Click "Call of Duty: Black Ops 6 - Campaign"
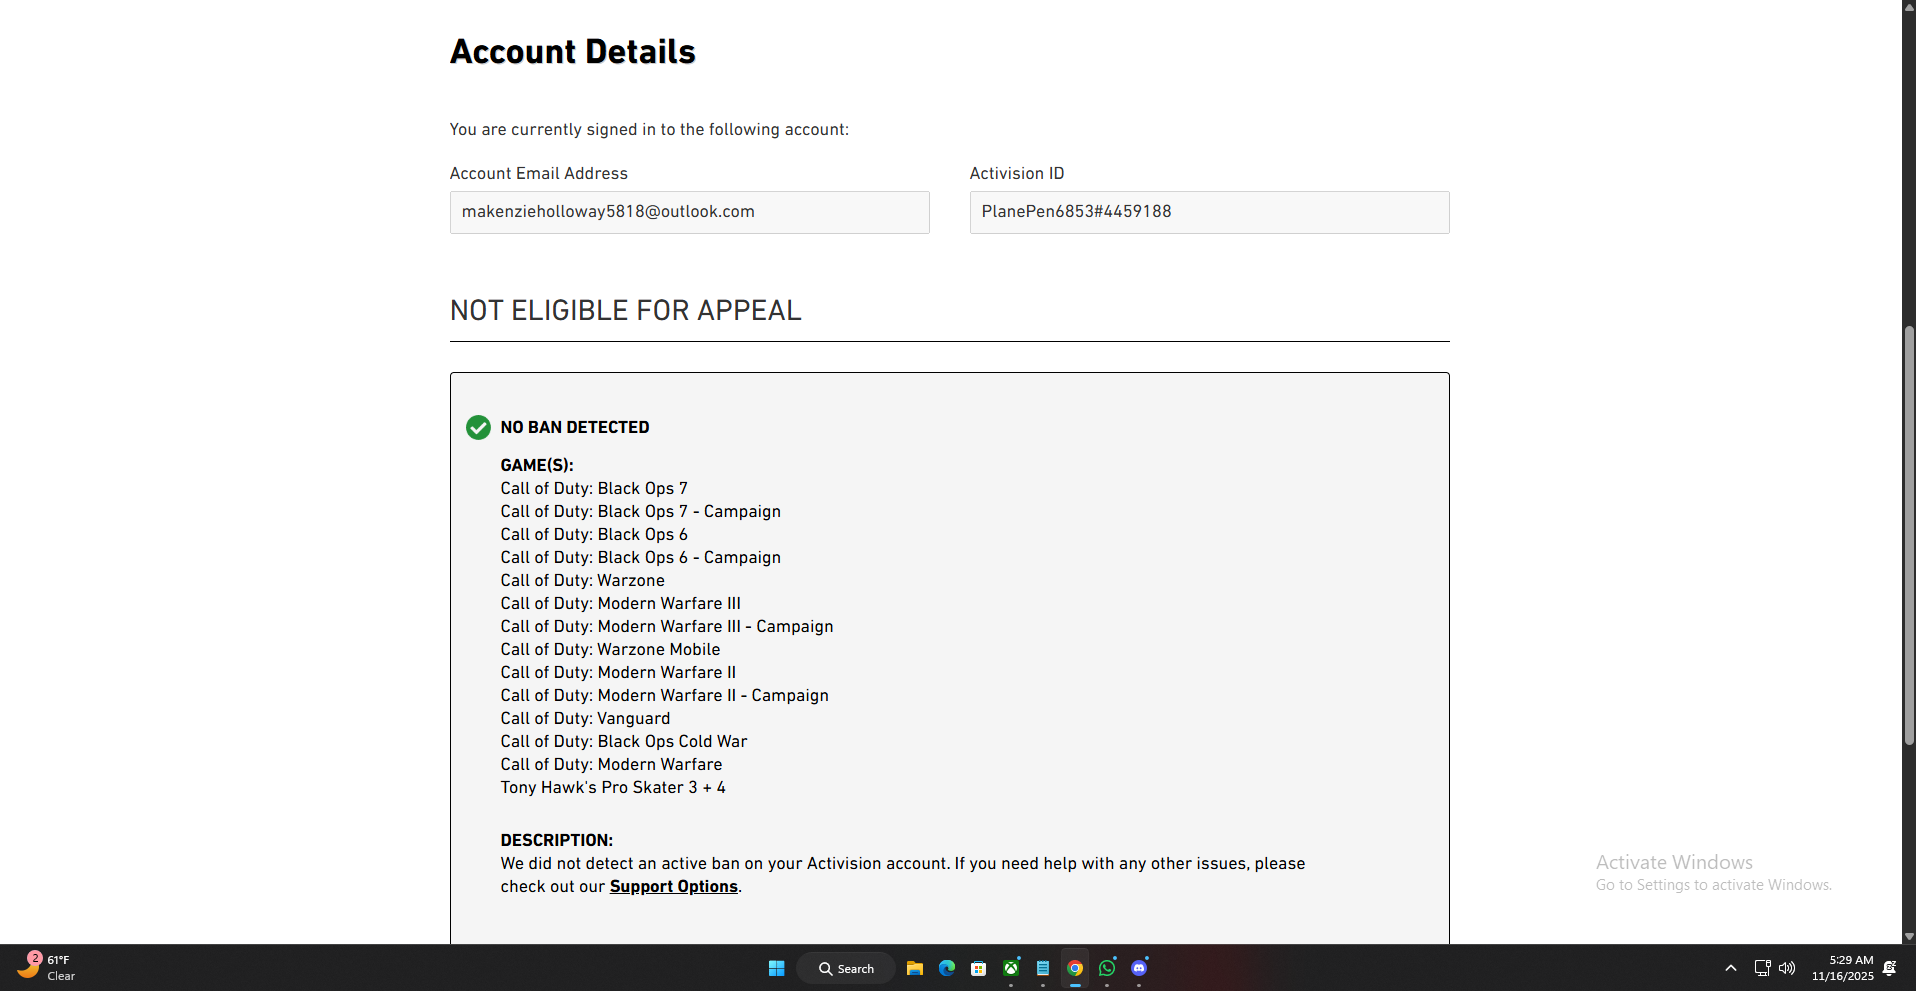 641,557
